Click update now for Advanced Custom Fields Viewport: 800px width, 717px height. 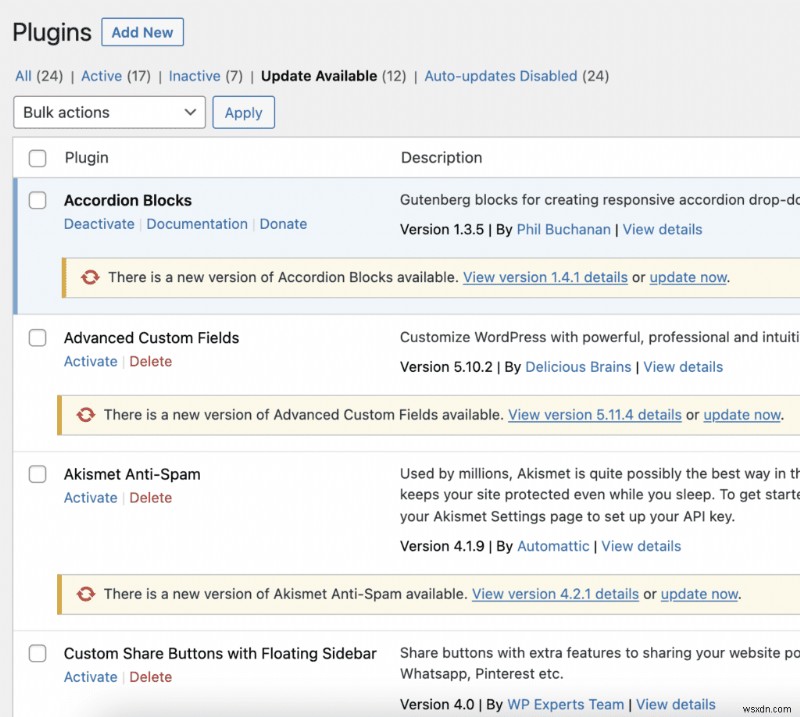(x=742, y=414)
